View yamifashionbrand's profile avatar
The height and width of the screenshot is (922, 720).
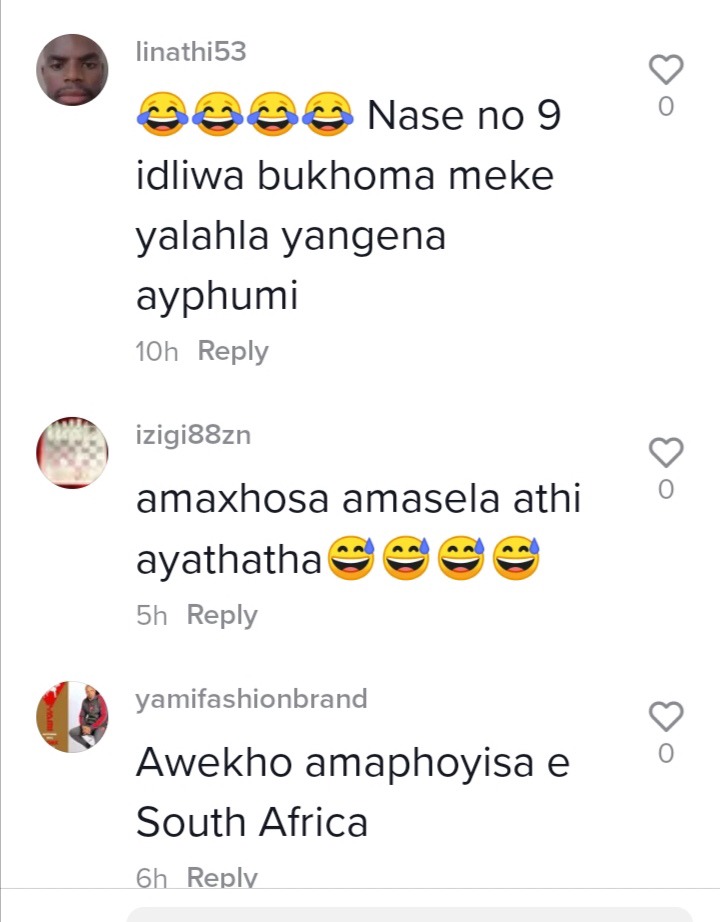point(72,717)
